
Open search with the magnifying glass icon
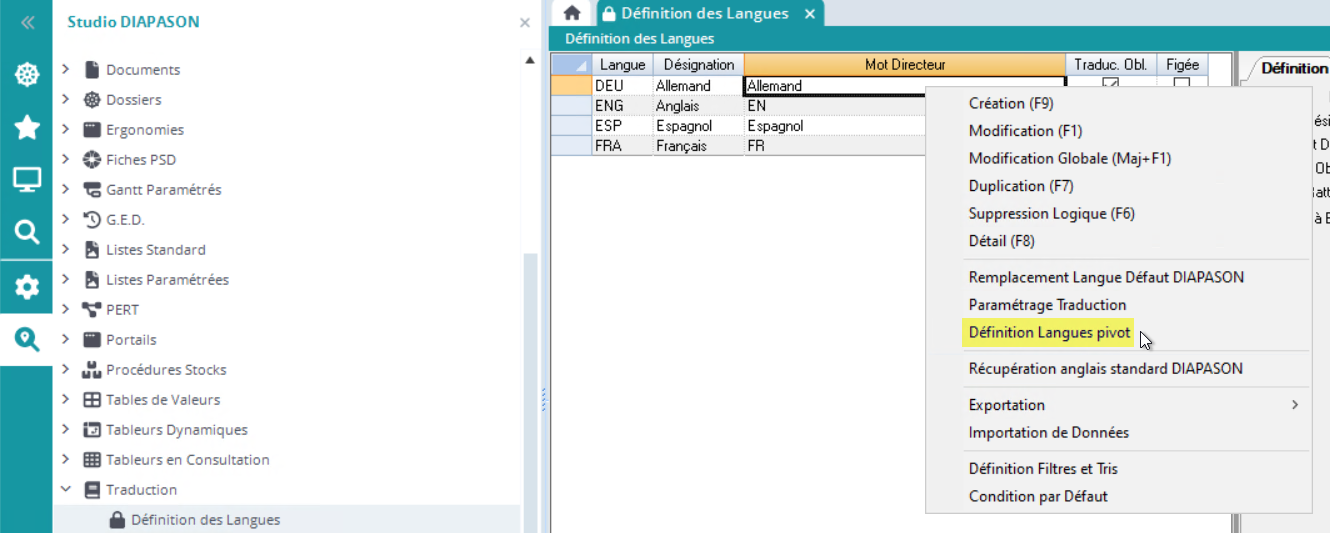click(26, 233)
